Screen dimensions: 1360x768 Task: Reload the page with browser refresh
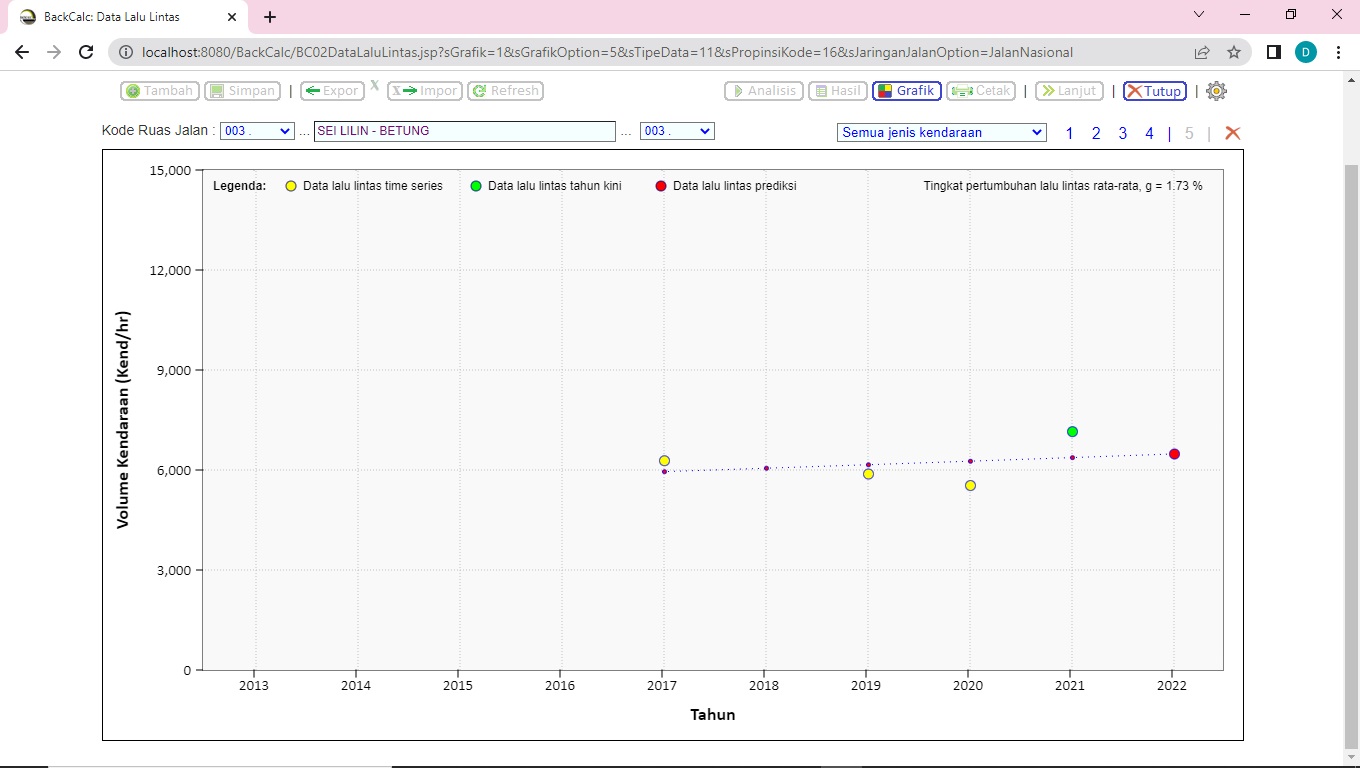(86, 52)
